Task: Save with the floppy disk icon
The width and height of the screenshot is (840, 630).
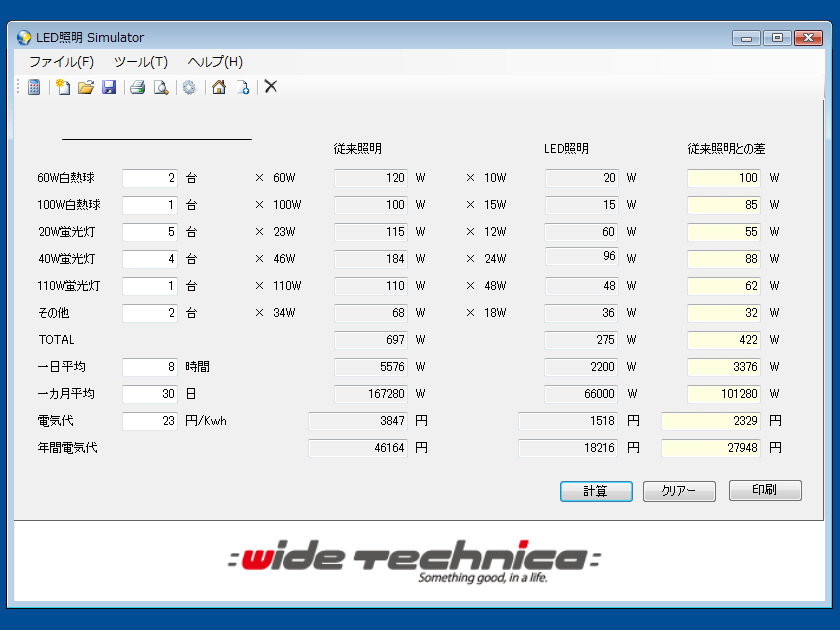Action: pyautogui.click(x=109, y=87)
